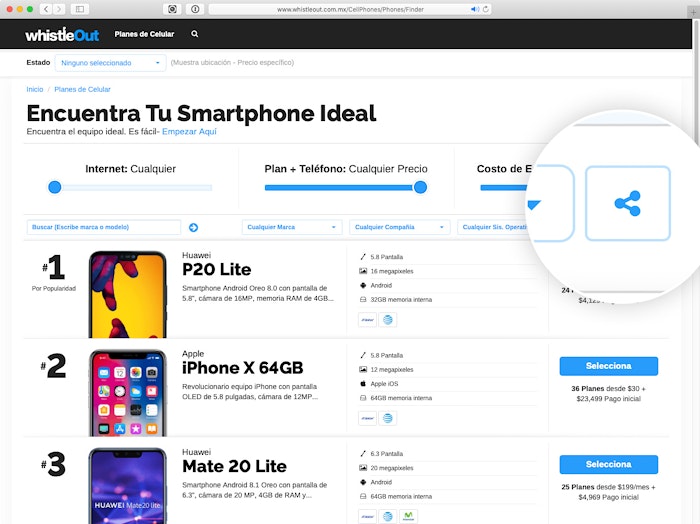700x524 pixels.
Task: Open the Cualquier Sis. Operativo dropdown
Action: [493, 227]
